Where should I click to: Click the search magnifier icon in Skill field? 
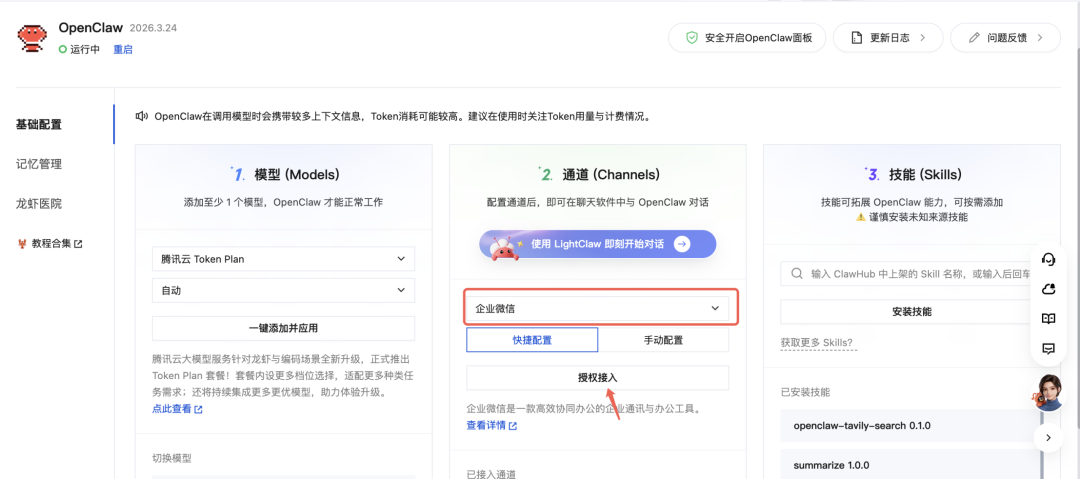point(797,274)
